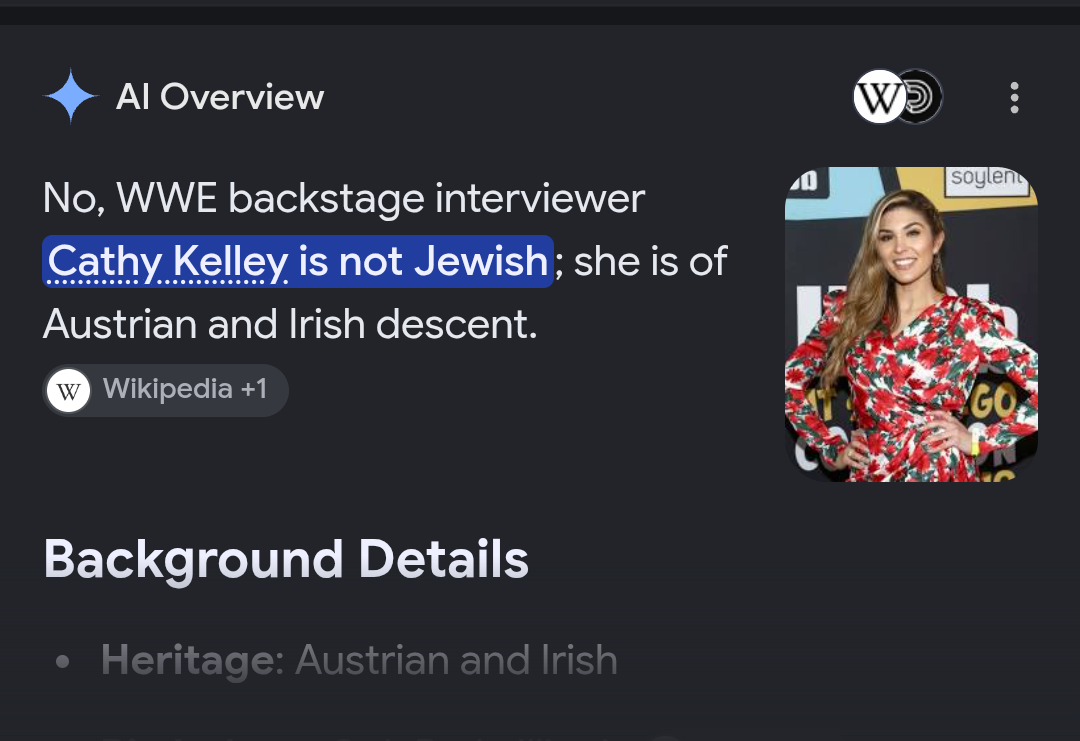Click the 'AI Overview' title text
1080x741 pixels.
(220, 97)
